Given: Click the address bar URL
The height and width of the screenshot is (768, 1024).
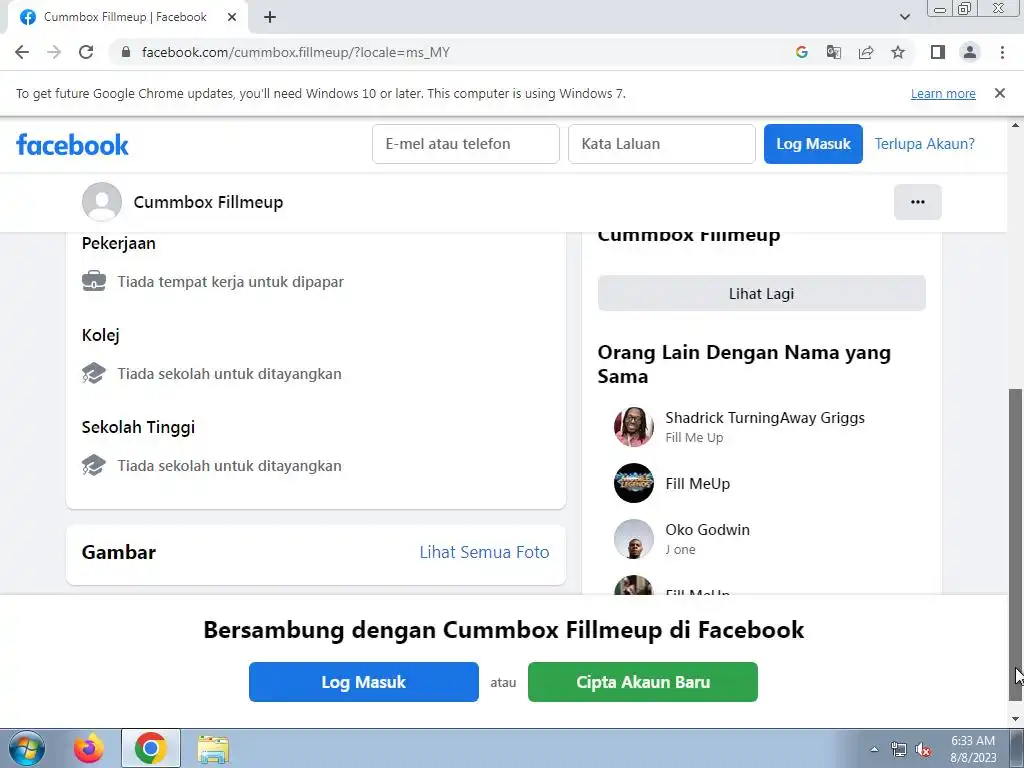Looking at the screenshot, I should [x=296, y=52].
